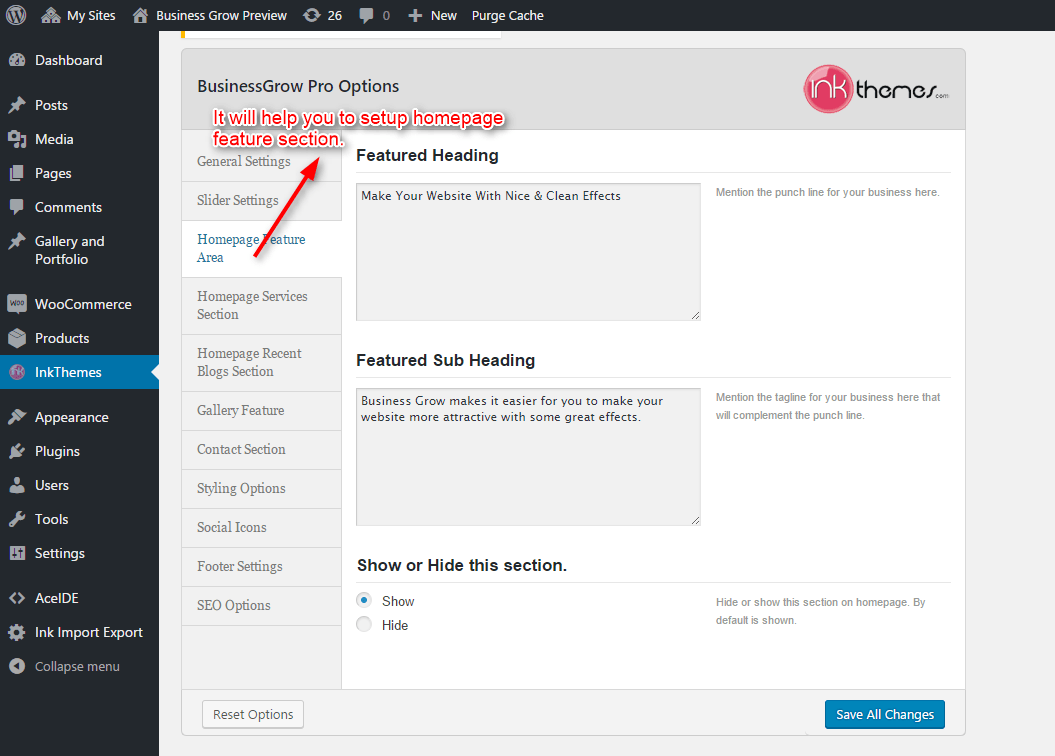
Task: Open Homepage Services Section tab
Action: [x=262, y=305]
